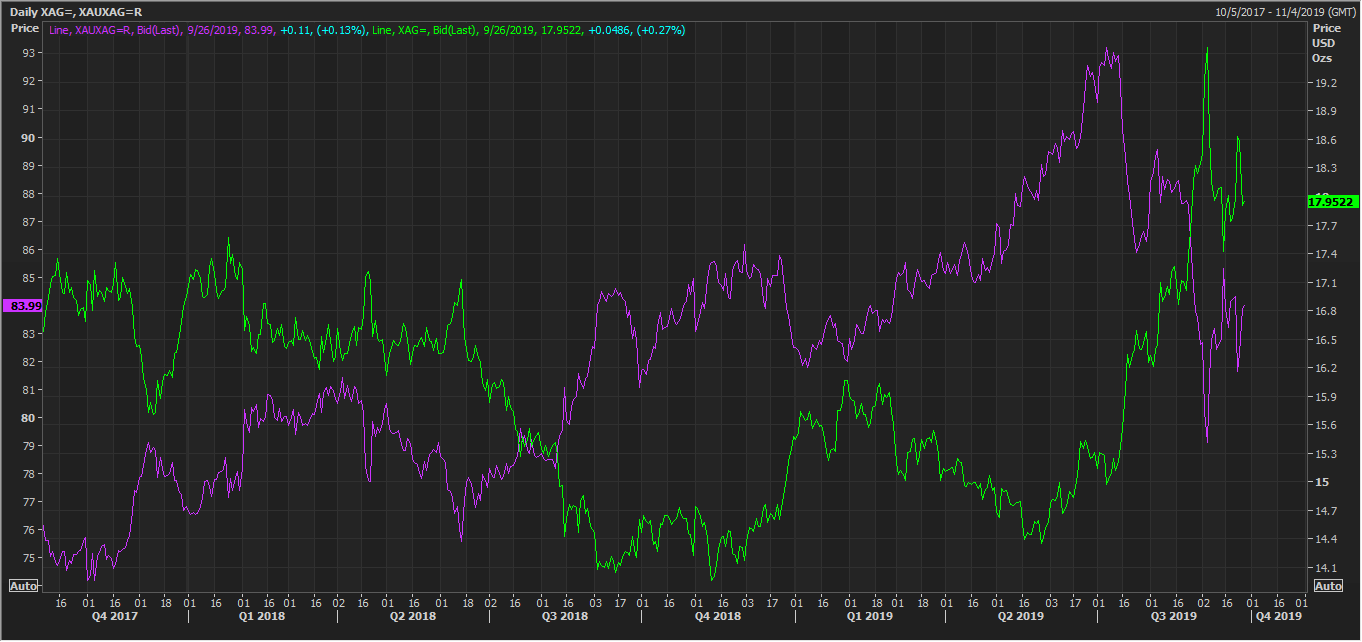
Task: Click the Q1 2019 quarter label
Action: click(868, 617)
